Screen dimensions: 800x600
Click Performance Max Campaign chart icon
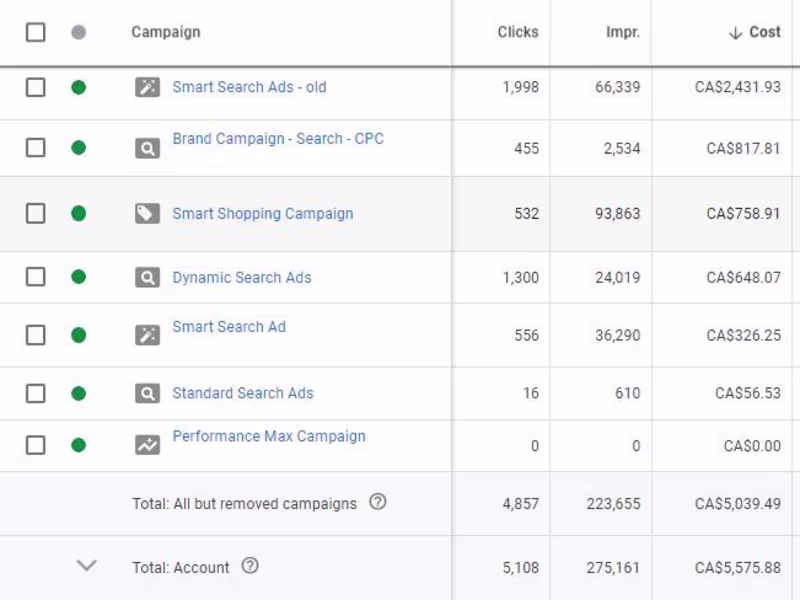tap(147, 445)
